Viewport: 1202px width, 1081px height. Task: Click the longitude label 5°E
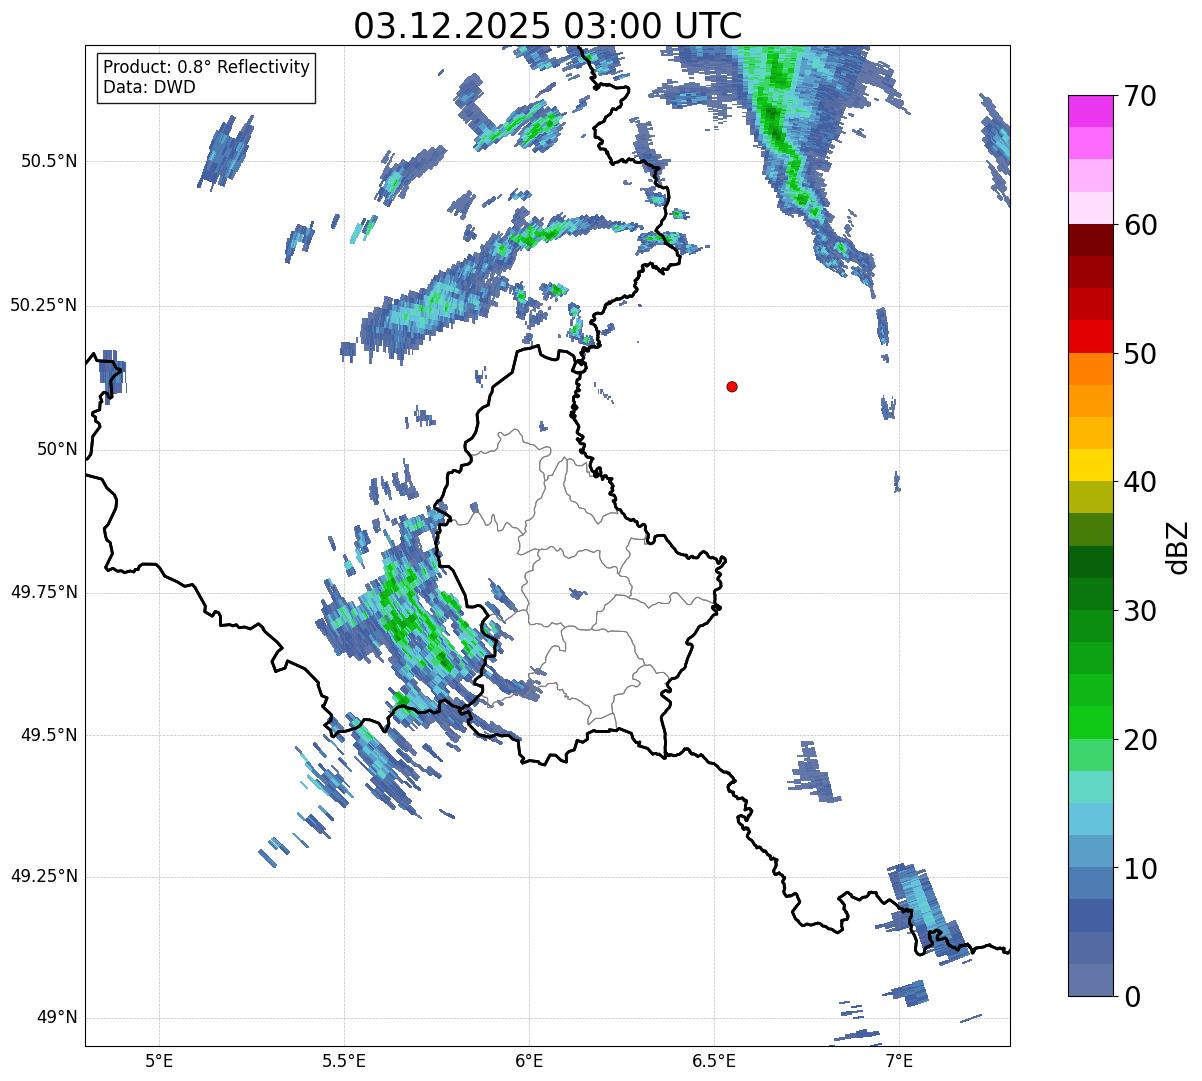160,1060
